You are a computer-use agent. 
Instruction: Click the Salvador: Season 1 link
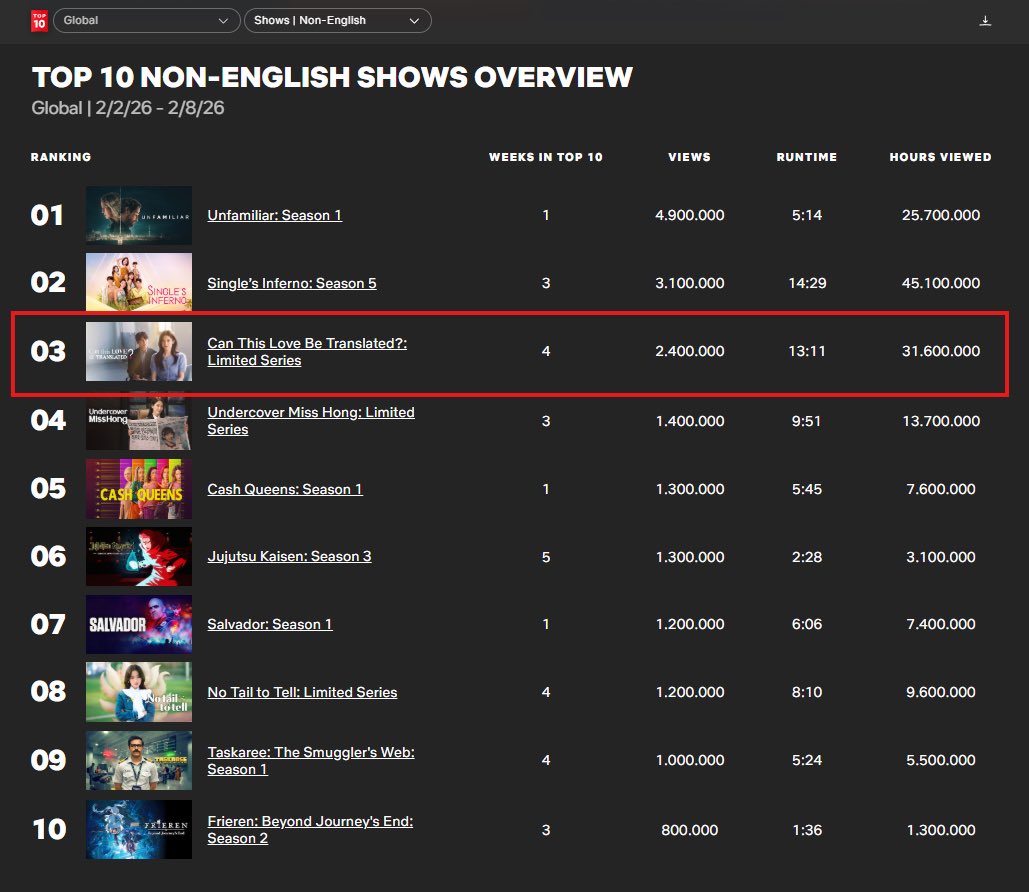[269, 623]
